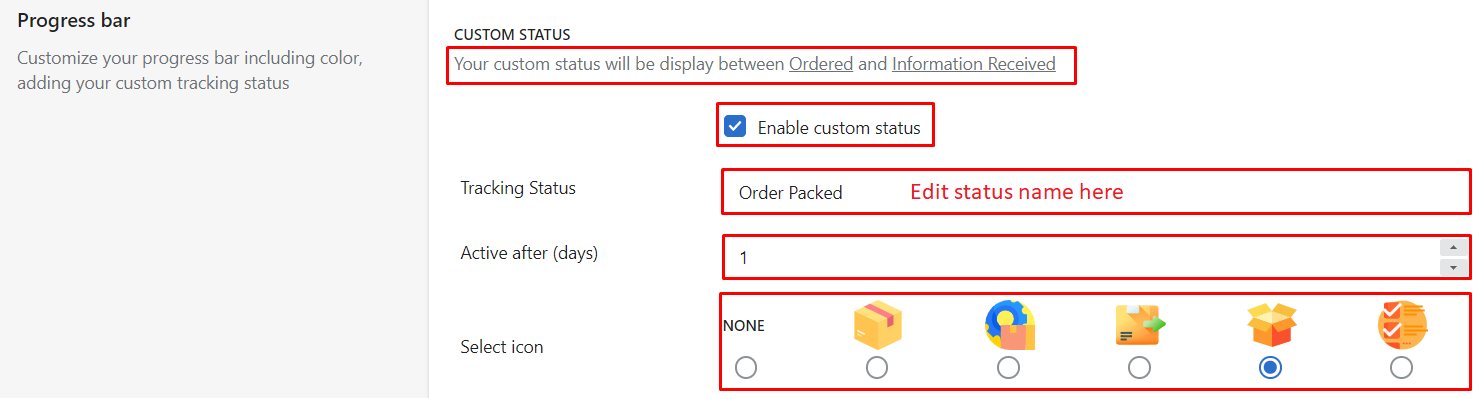Click the package with green arrow icon
This screenshot has width=1482, height=399.
[x=1140, y=325]
